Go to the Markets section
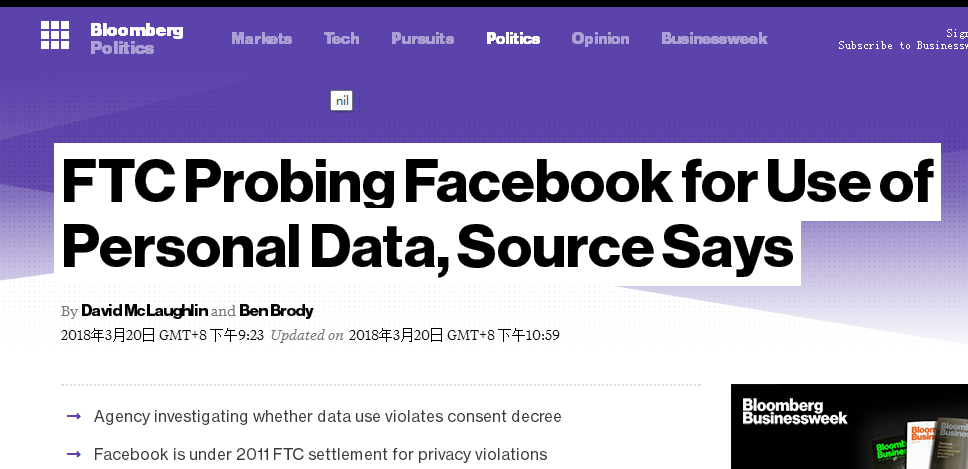Screen dimensions: 968x469 tap(262, 39)
